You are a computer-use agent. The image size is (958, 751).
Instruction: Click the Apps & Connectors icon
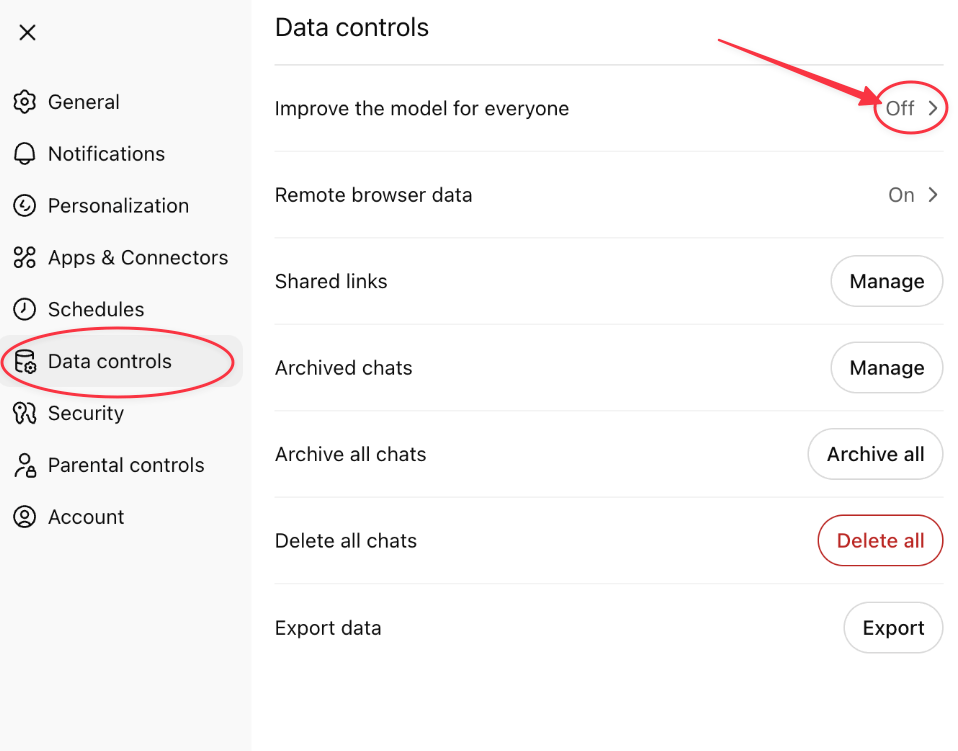click(x=24, y=258)
